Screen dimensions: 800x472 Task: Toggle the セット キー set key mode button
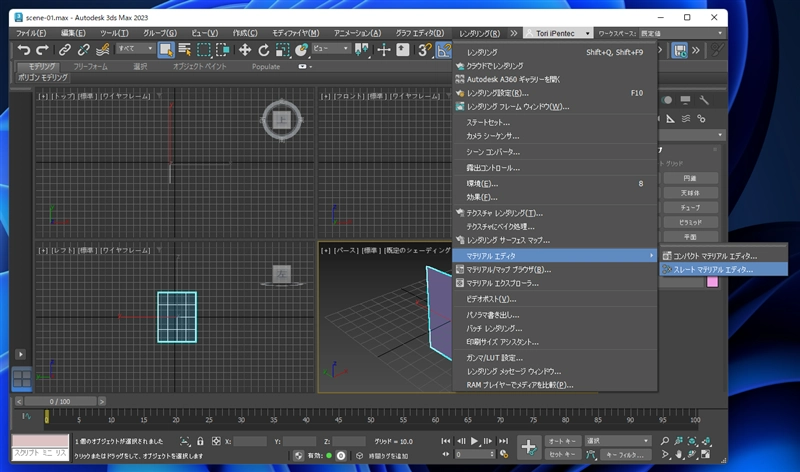(563, 454)
